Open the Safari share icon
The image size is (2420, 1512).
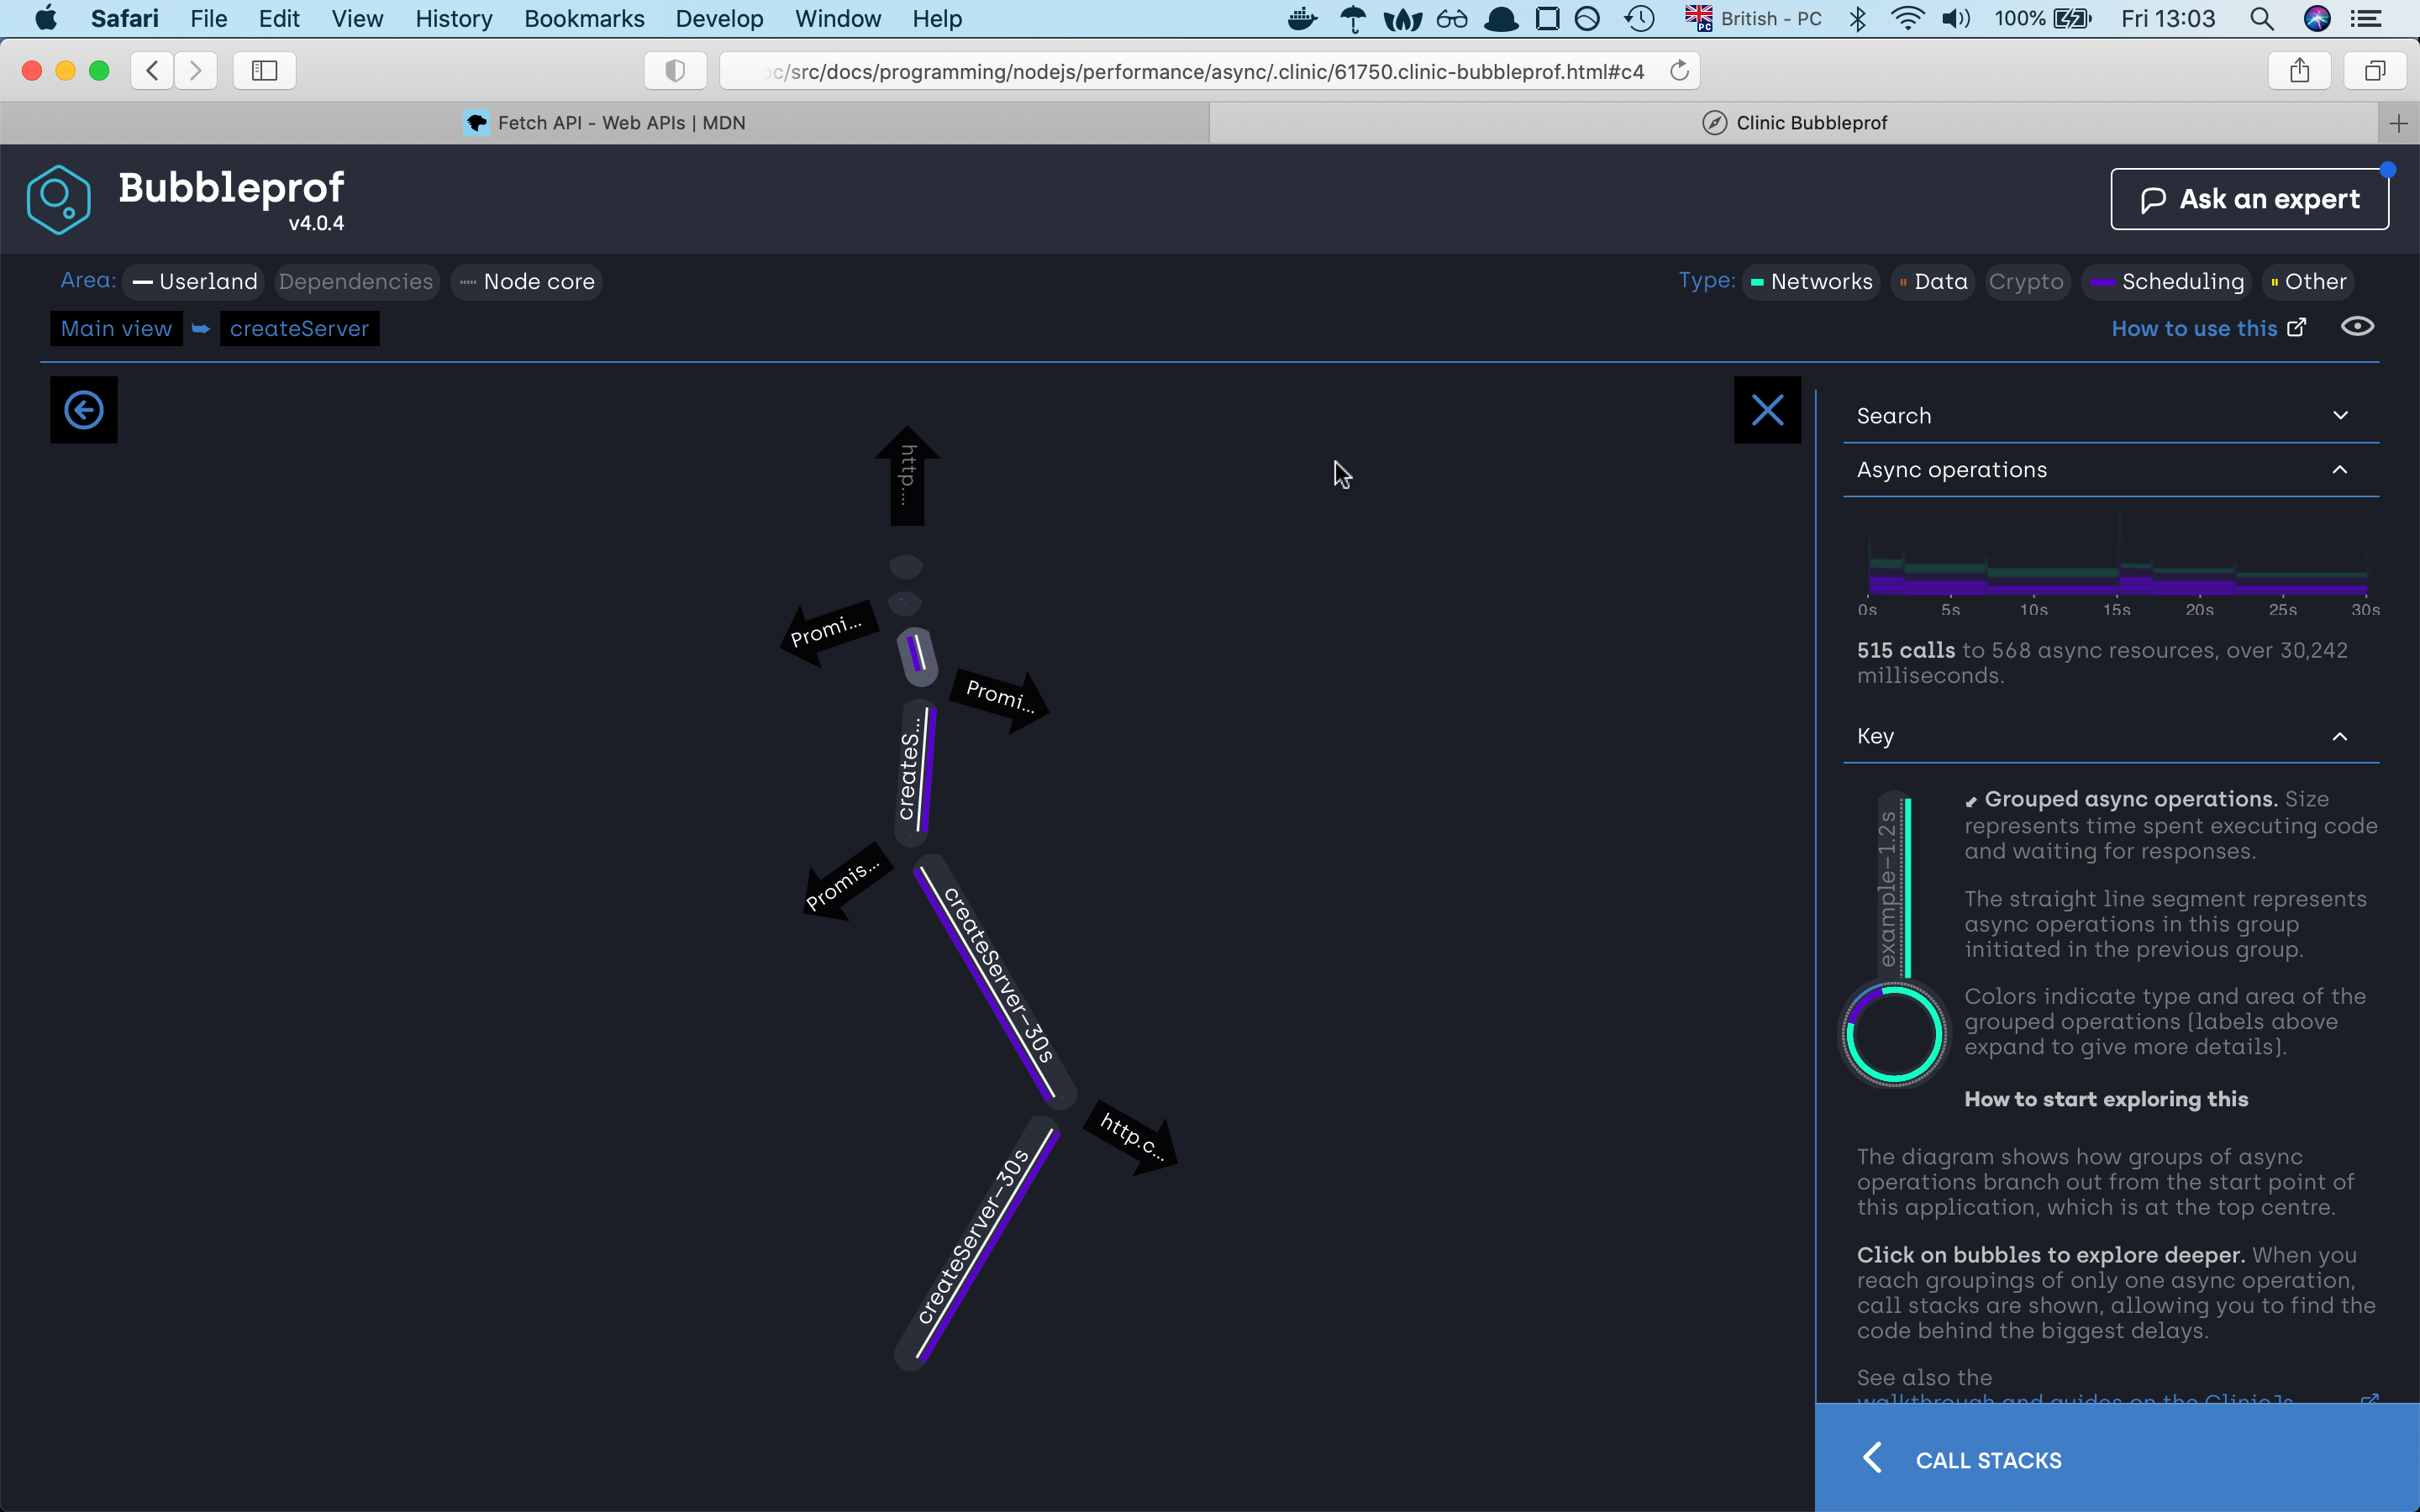(x=2299, y=71)
